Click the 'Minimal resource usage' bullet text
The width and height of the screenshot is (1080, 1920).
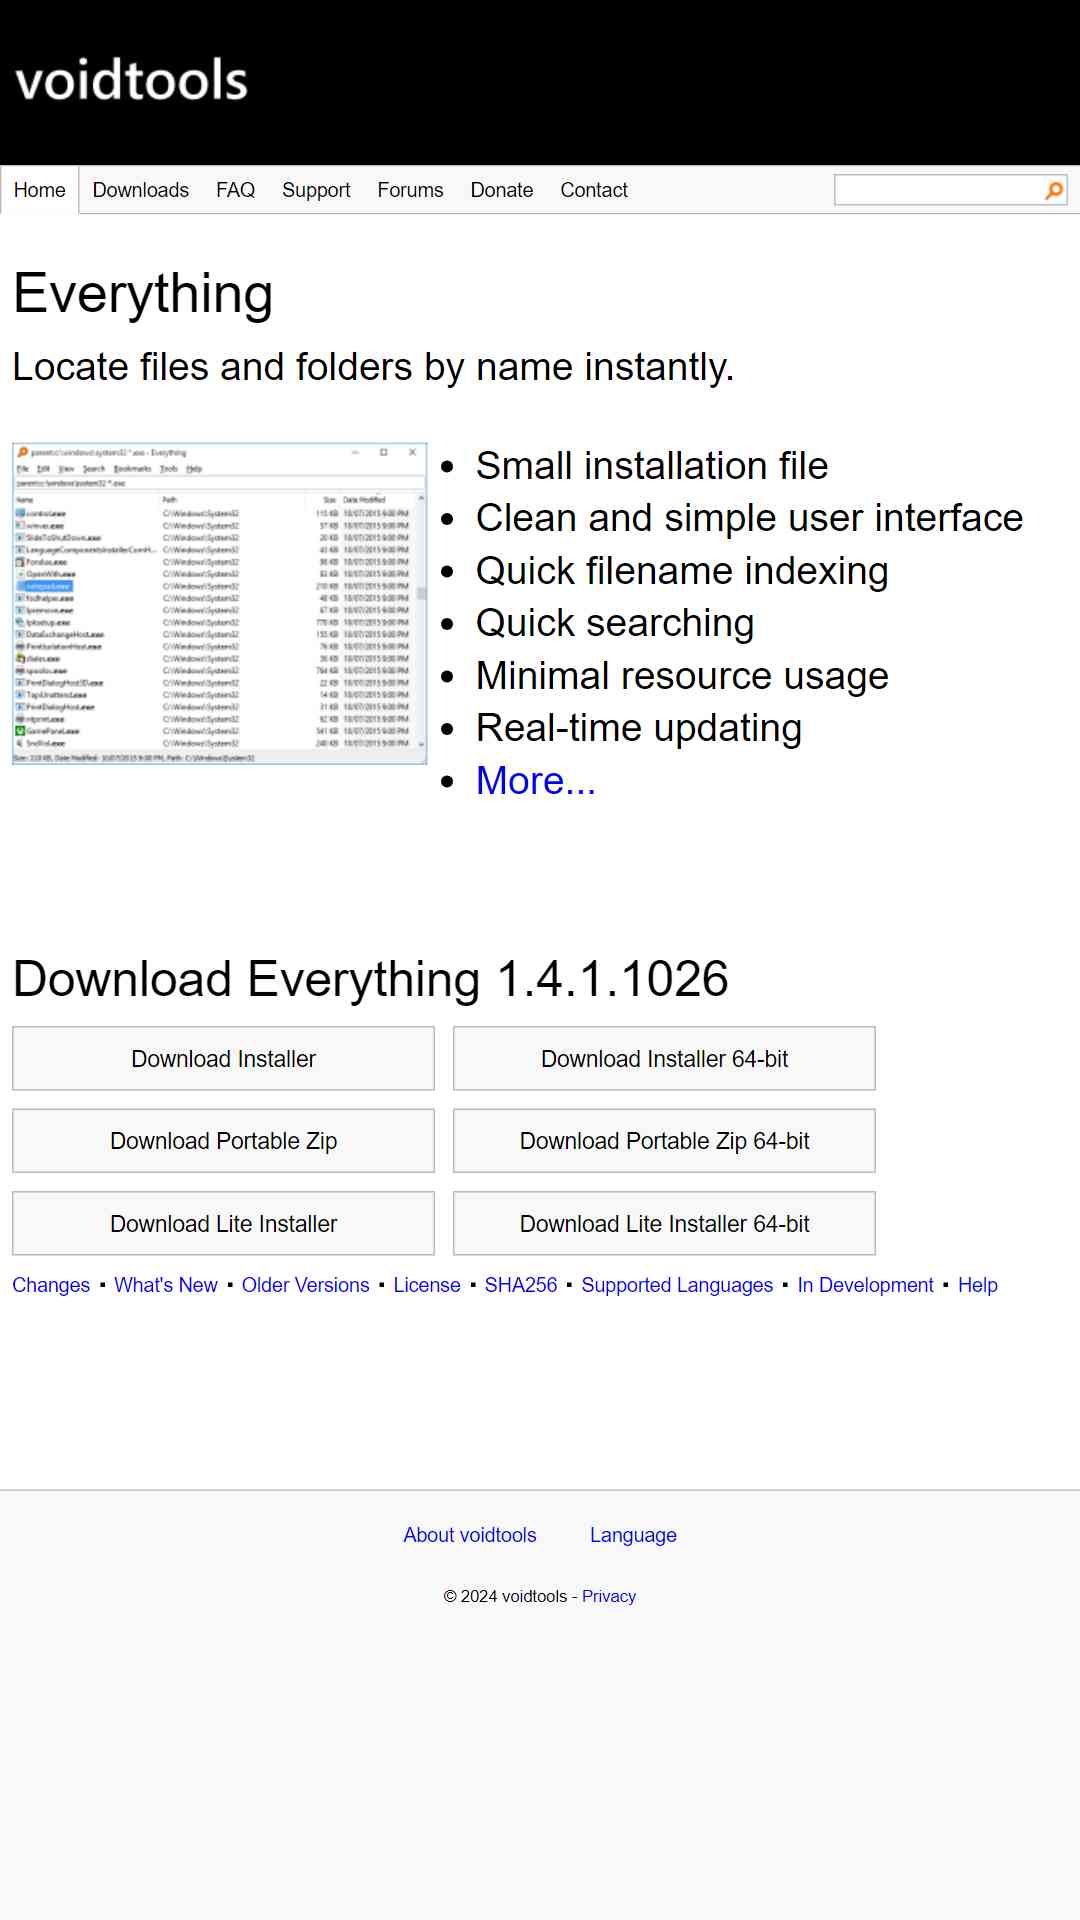click(x=682, y=676)
